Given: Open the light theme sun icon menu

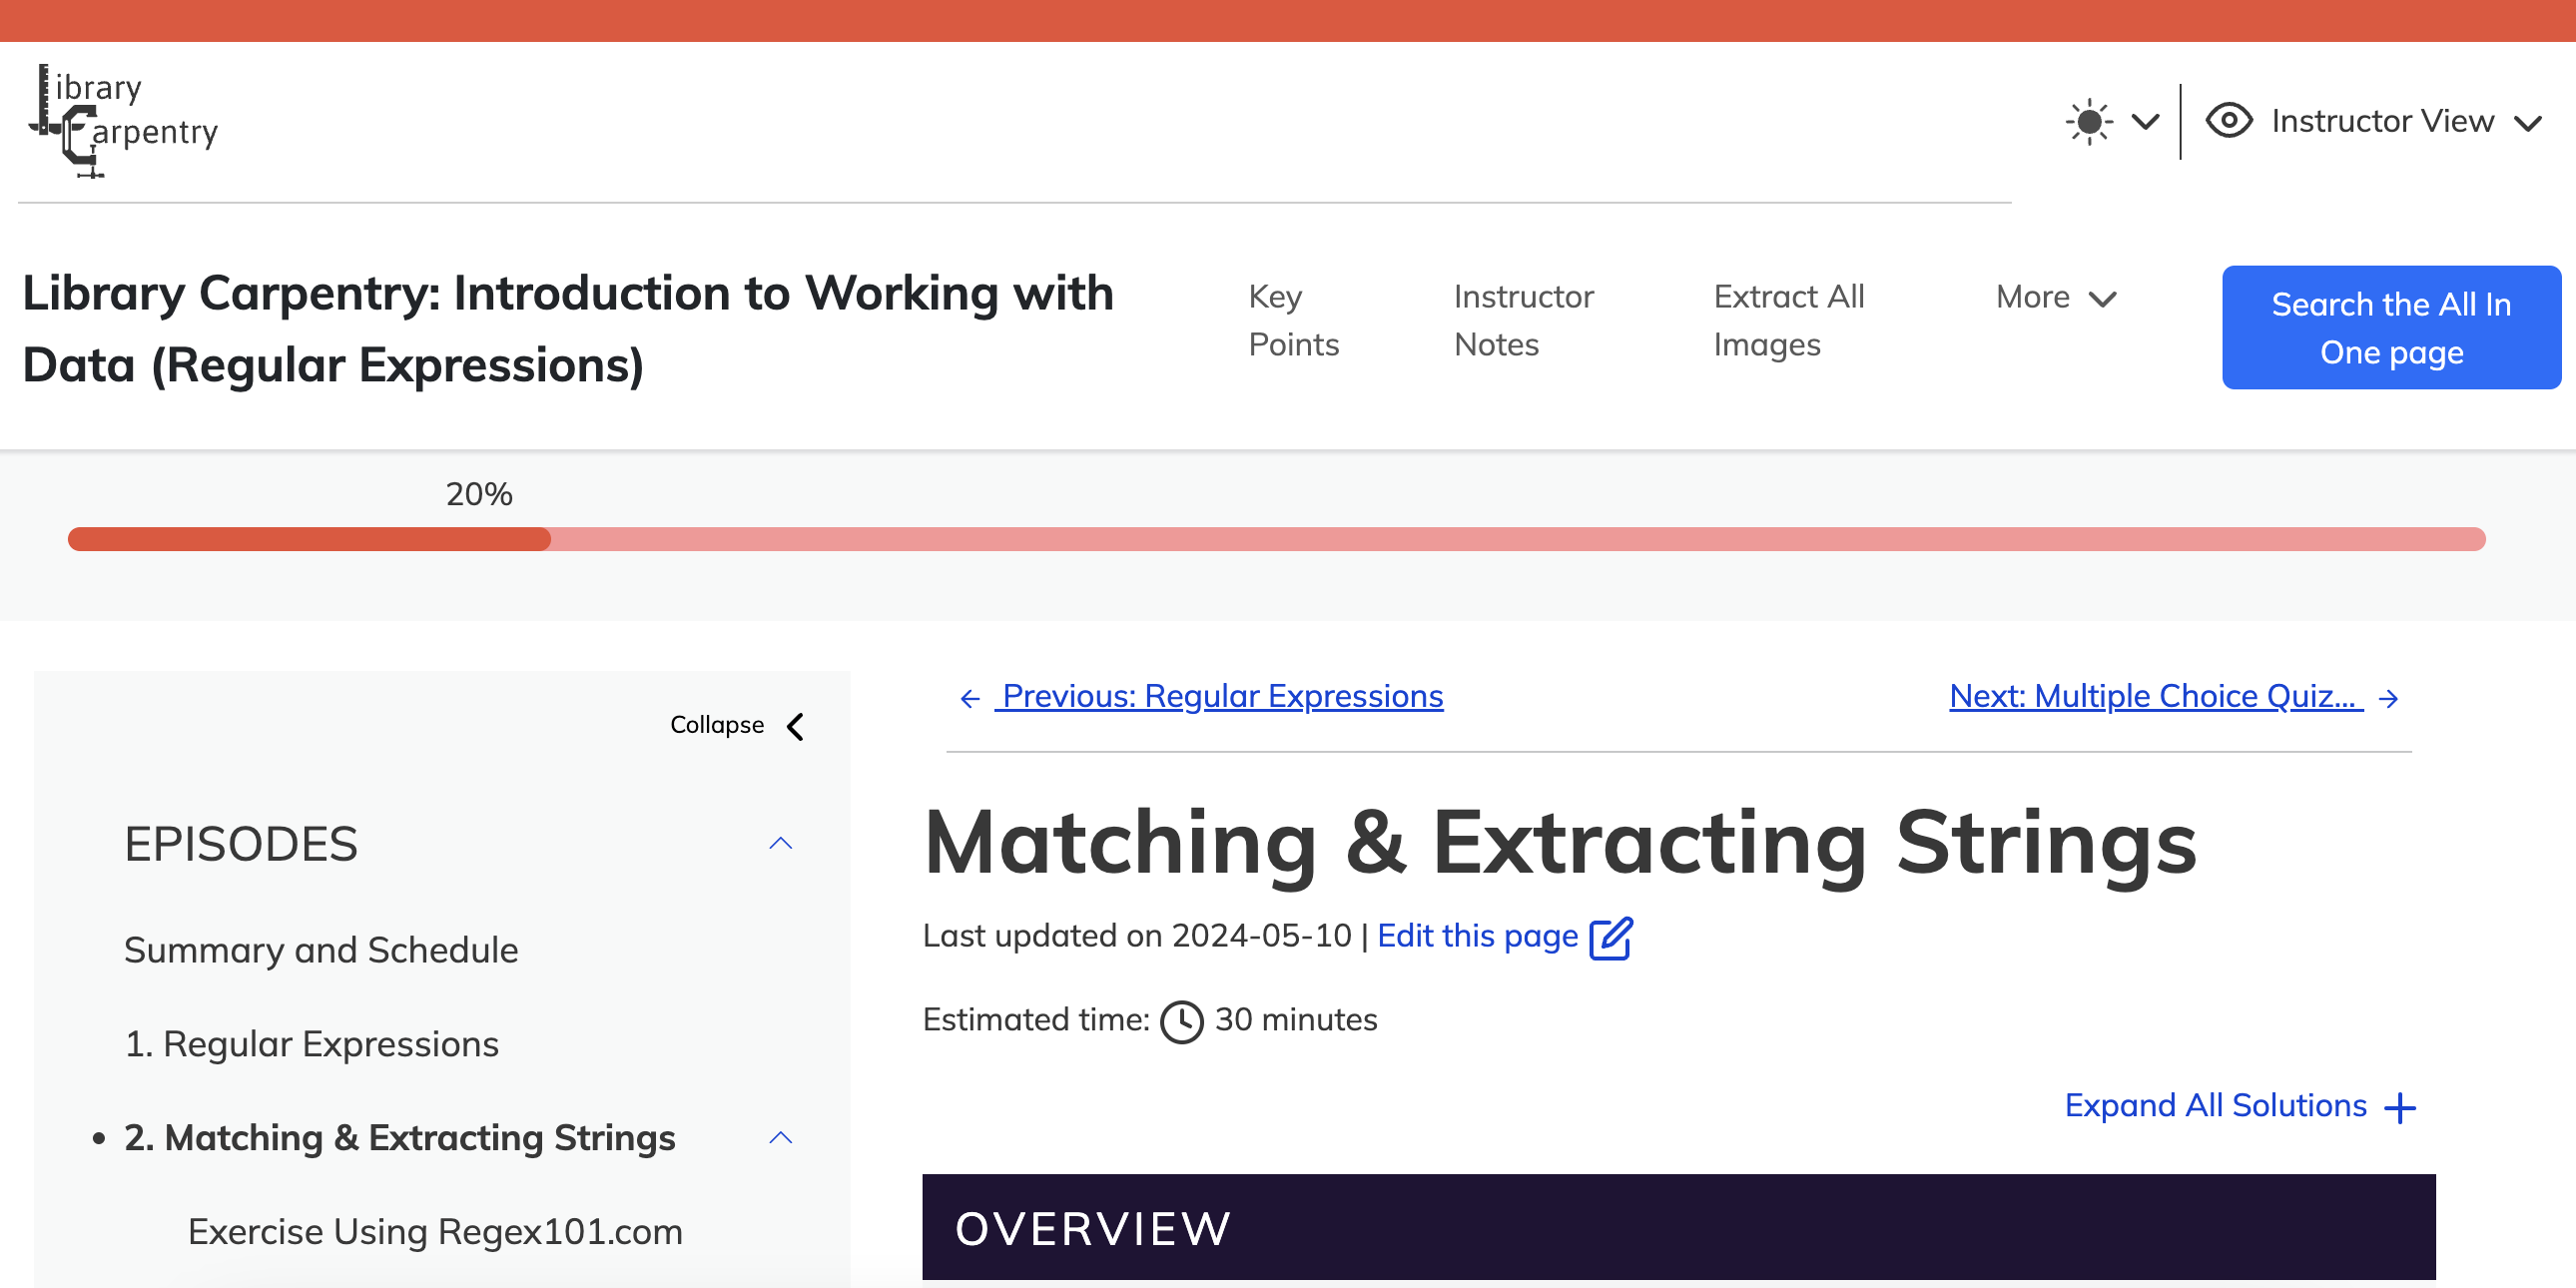Looking at the screenshot, I should pyautogui.click(x=2089, y=122).
